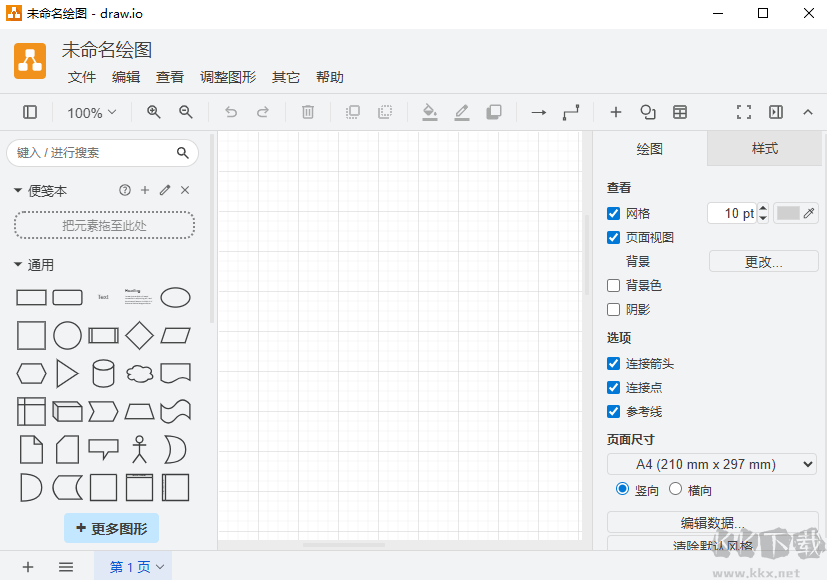Select the cloud shape in general palette
Screen dimensions: 827x580
coord(140,373)
